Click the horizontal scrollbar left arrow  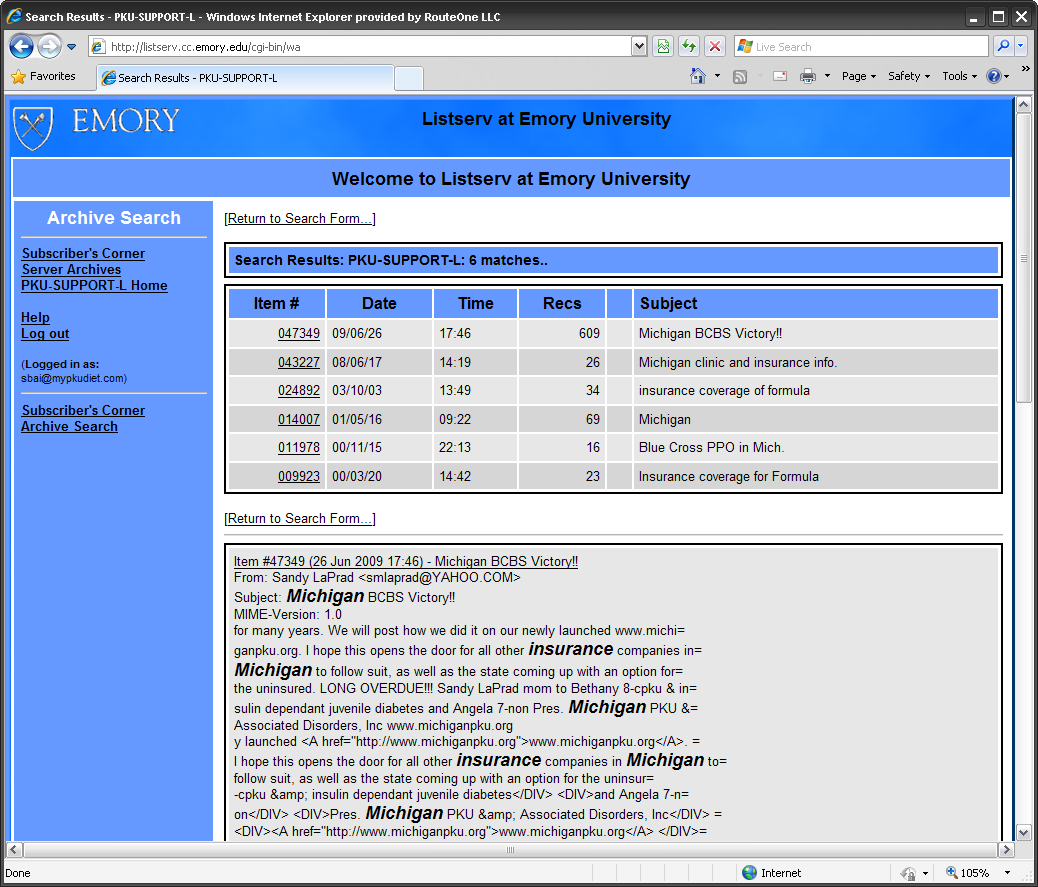point(14,849)
